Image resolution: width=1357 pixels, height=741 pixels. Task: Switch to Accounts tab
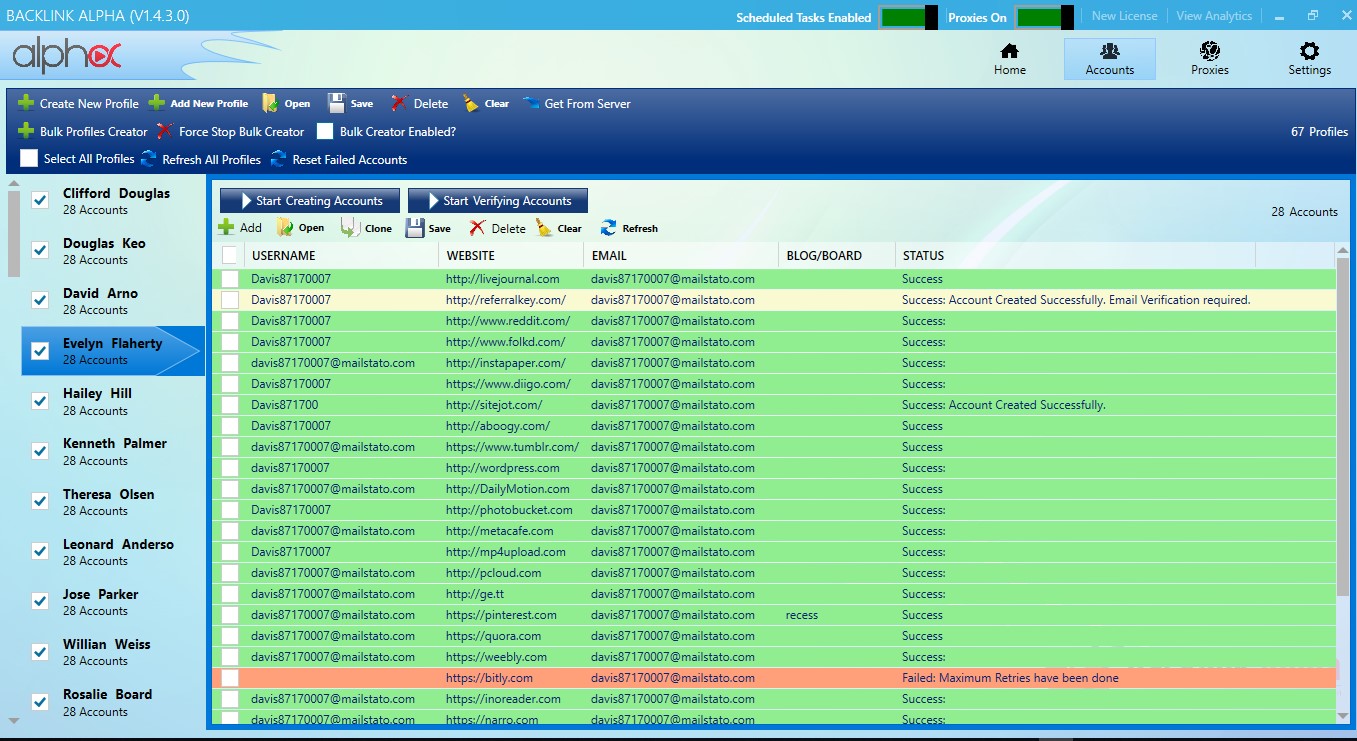(1110, 59)
